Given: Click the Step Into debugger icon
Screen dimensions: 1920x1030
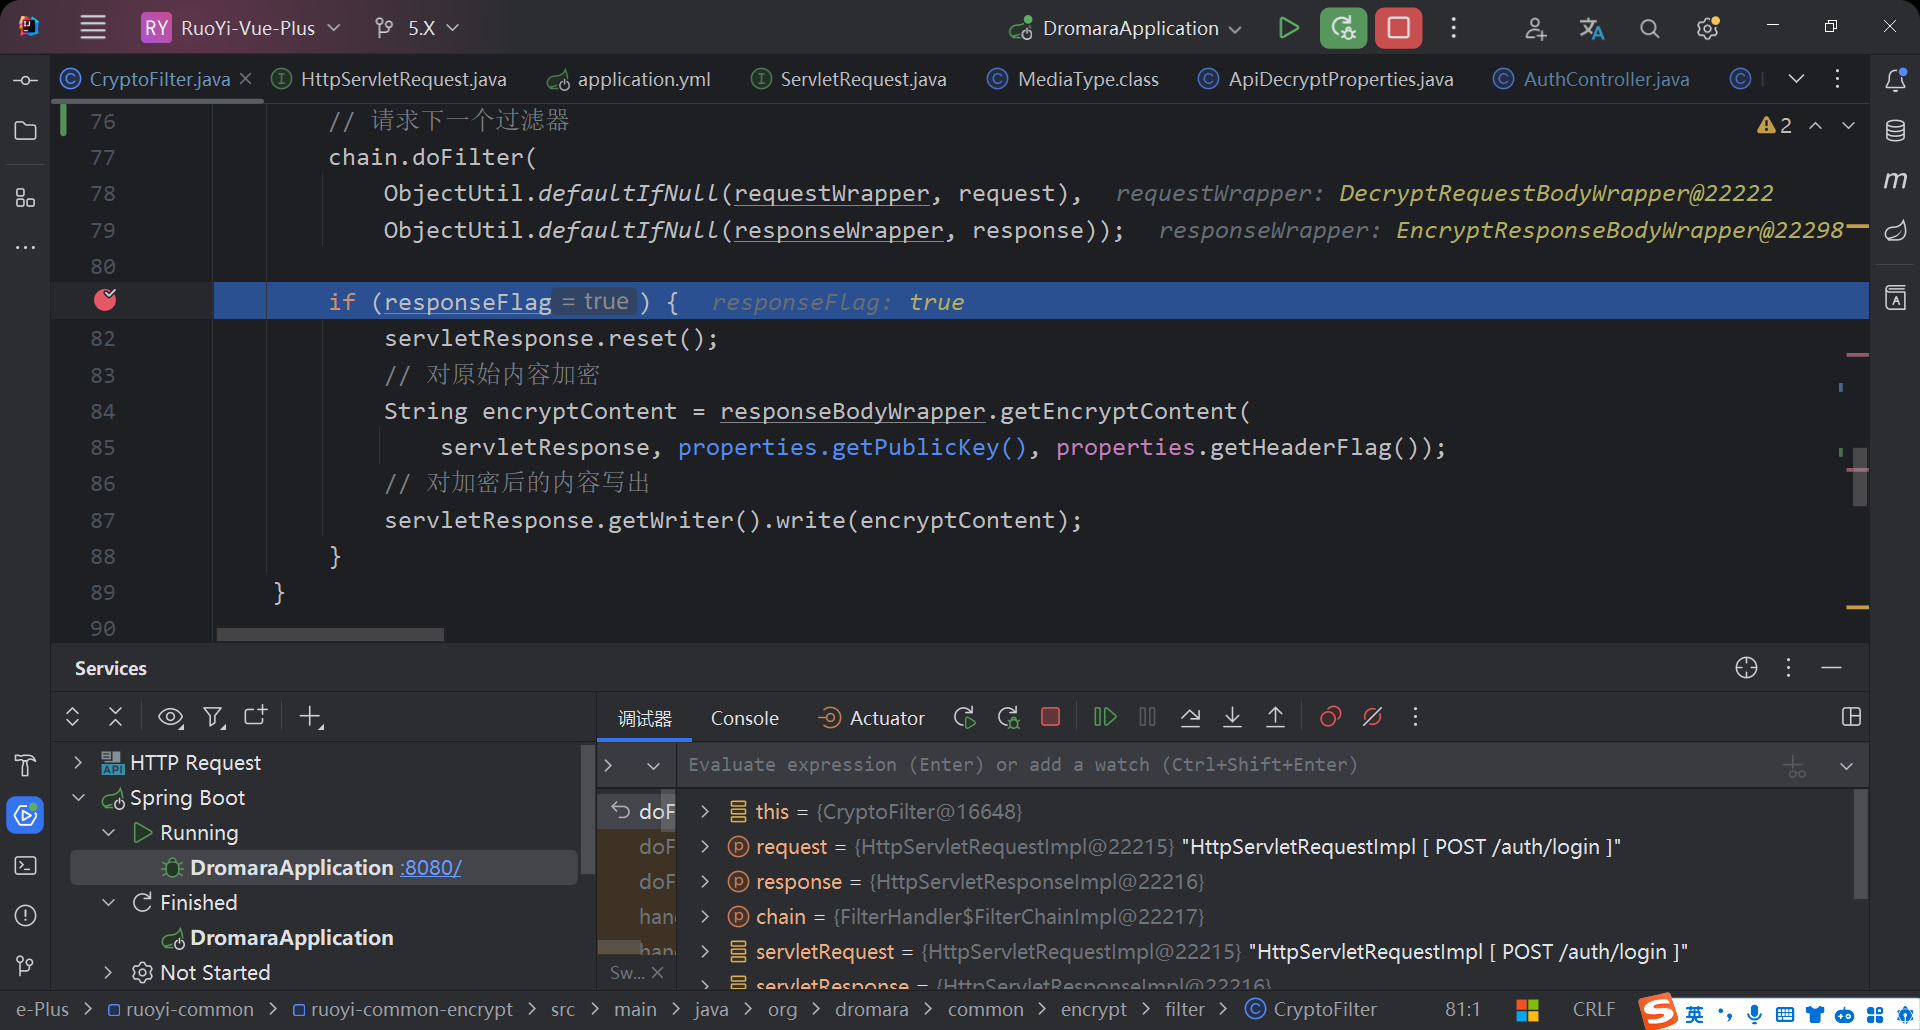Looking at the screenshot, I should [1232, 717].
